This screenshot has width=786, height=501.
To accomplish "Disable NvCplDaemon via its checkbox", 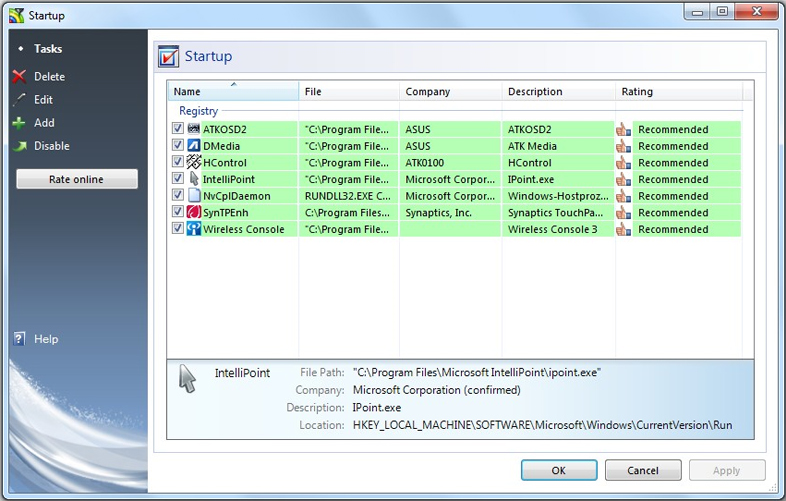I will [x=178, y=196].
